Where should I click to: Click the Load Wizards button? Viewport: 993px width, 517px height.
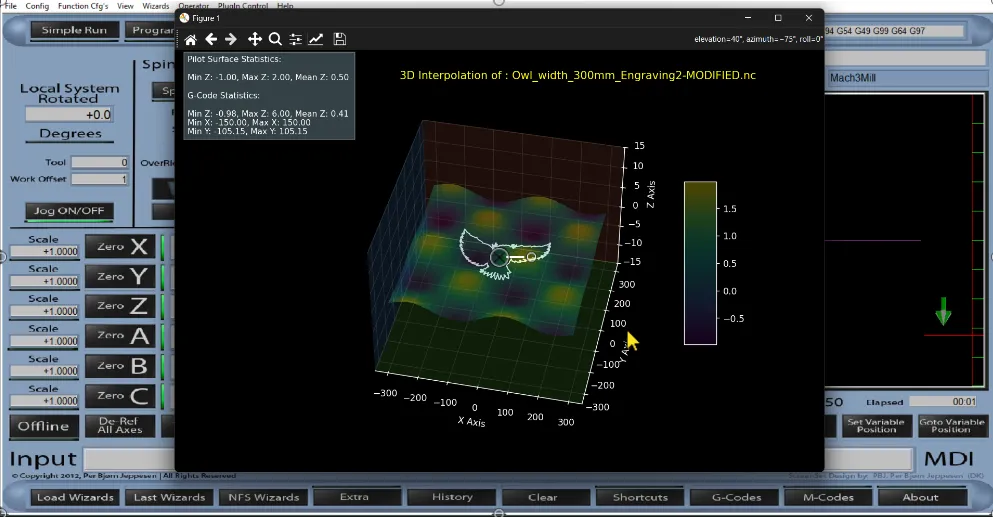(x=75, y=497)
